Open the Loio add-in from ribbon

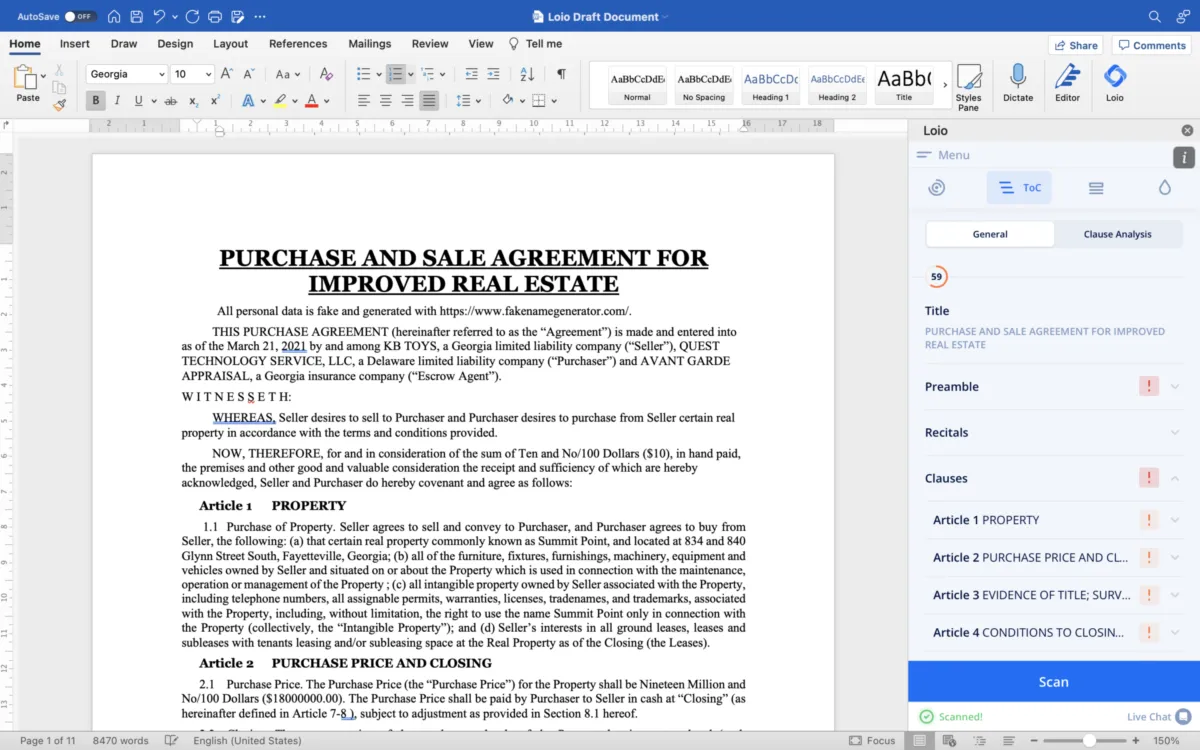pos(1114,83)
